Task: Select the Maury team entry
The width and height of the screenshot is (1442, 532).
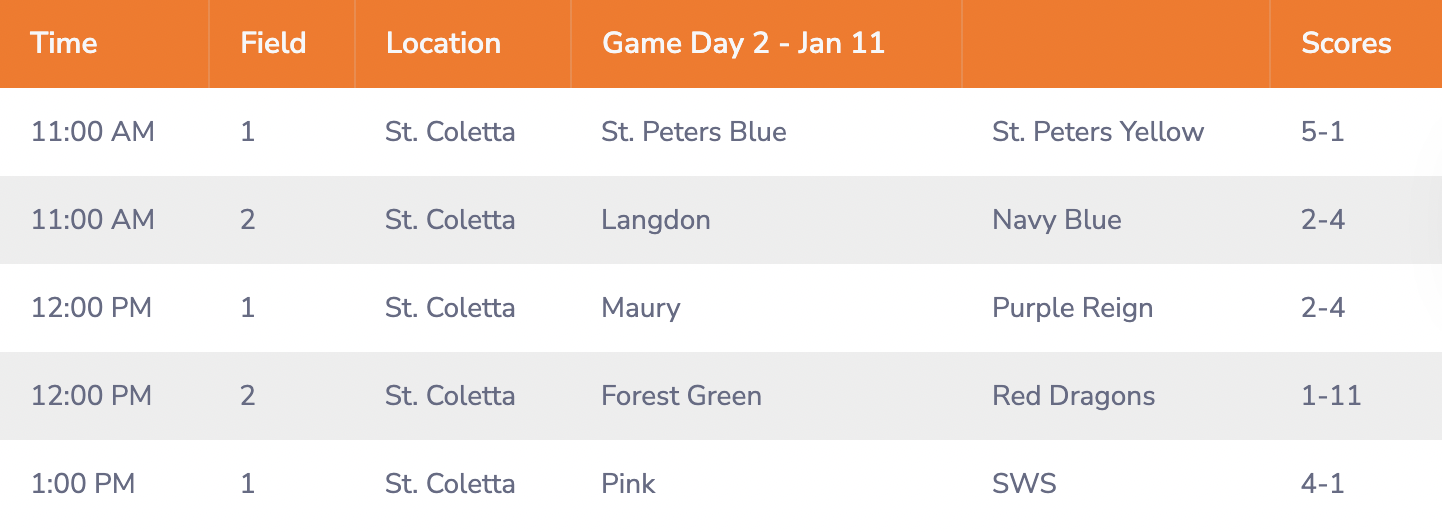Action: tap(641, 308)
